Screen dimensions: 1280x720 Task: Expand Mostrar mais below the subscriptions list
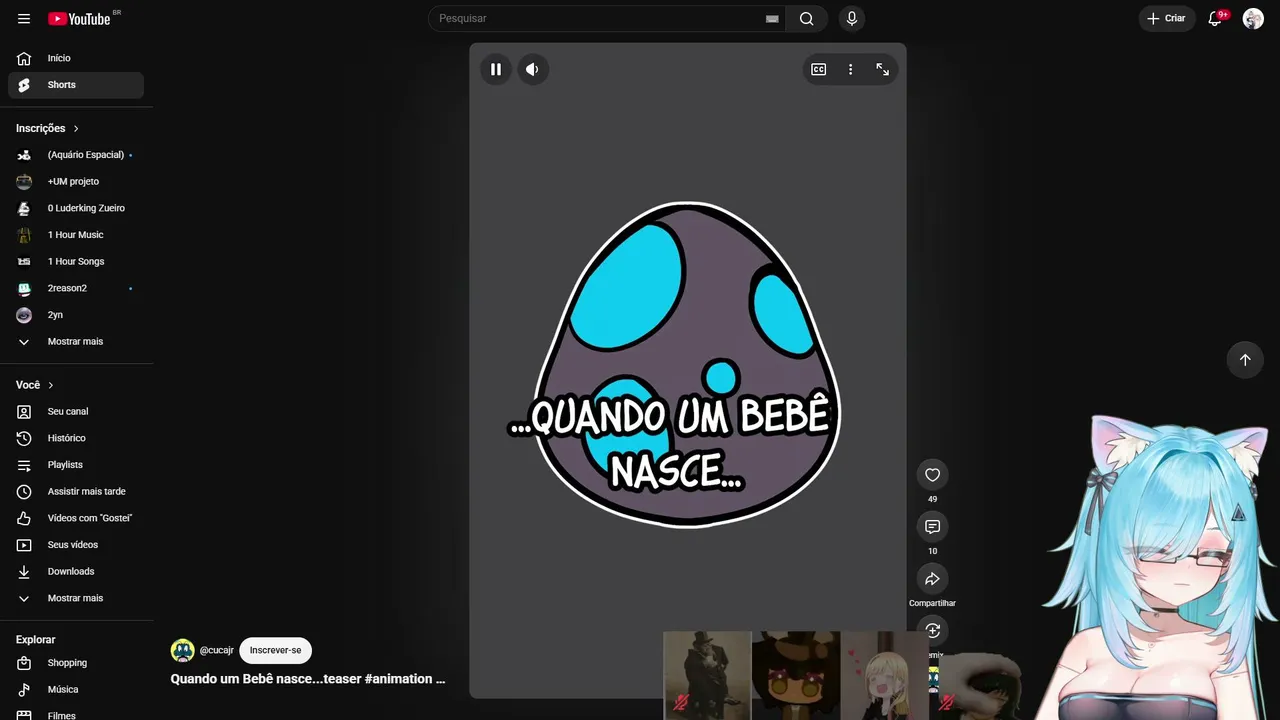[x=76, y=341]
